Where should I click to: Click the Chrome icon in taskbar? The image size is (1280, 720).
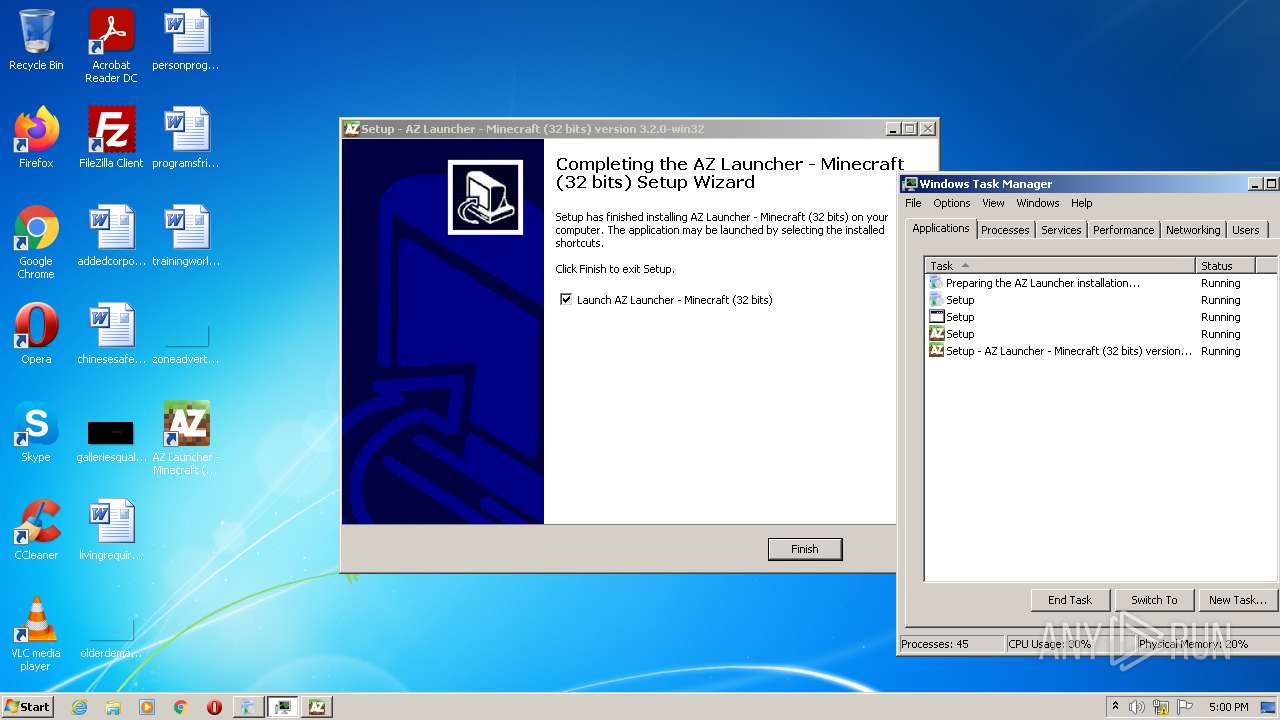click(181, 707)
